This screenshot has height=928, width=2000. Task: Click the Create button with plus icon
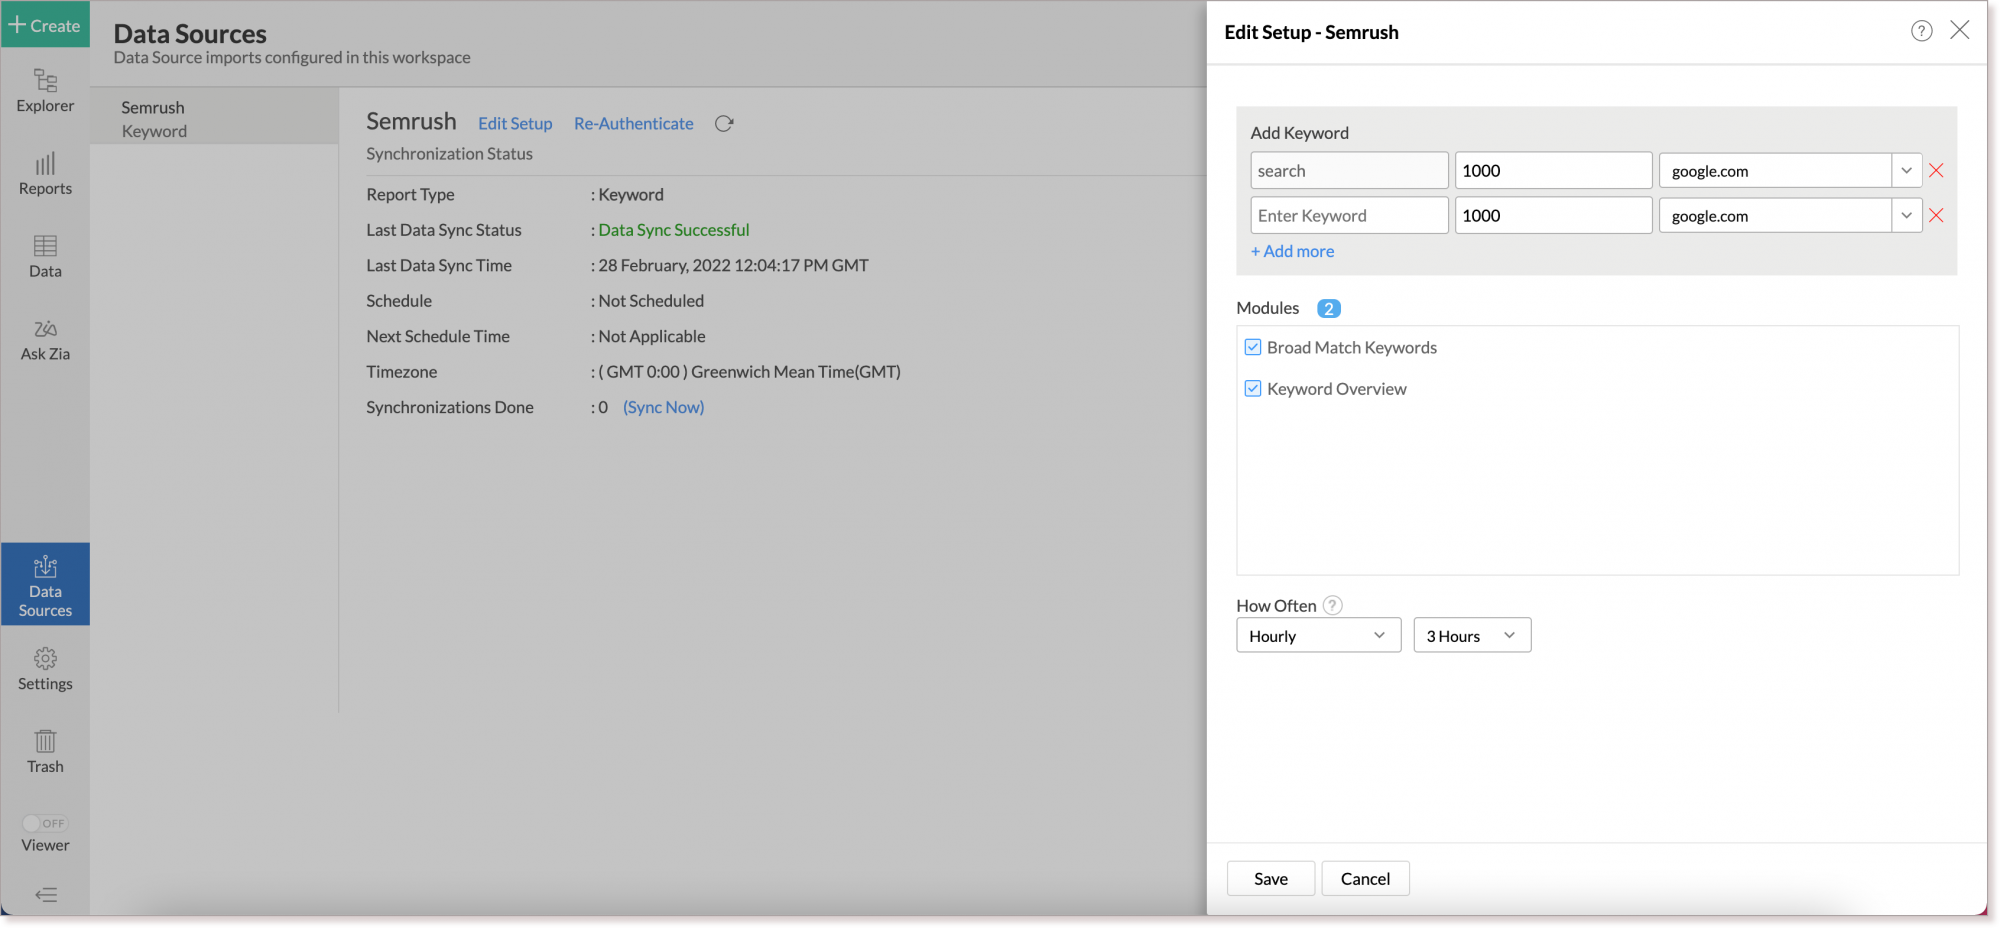(x=45, y=25)
